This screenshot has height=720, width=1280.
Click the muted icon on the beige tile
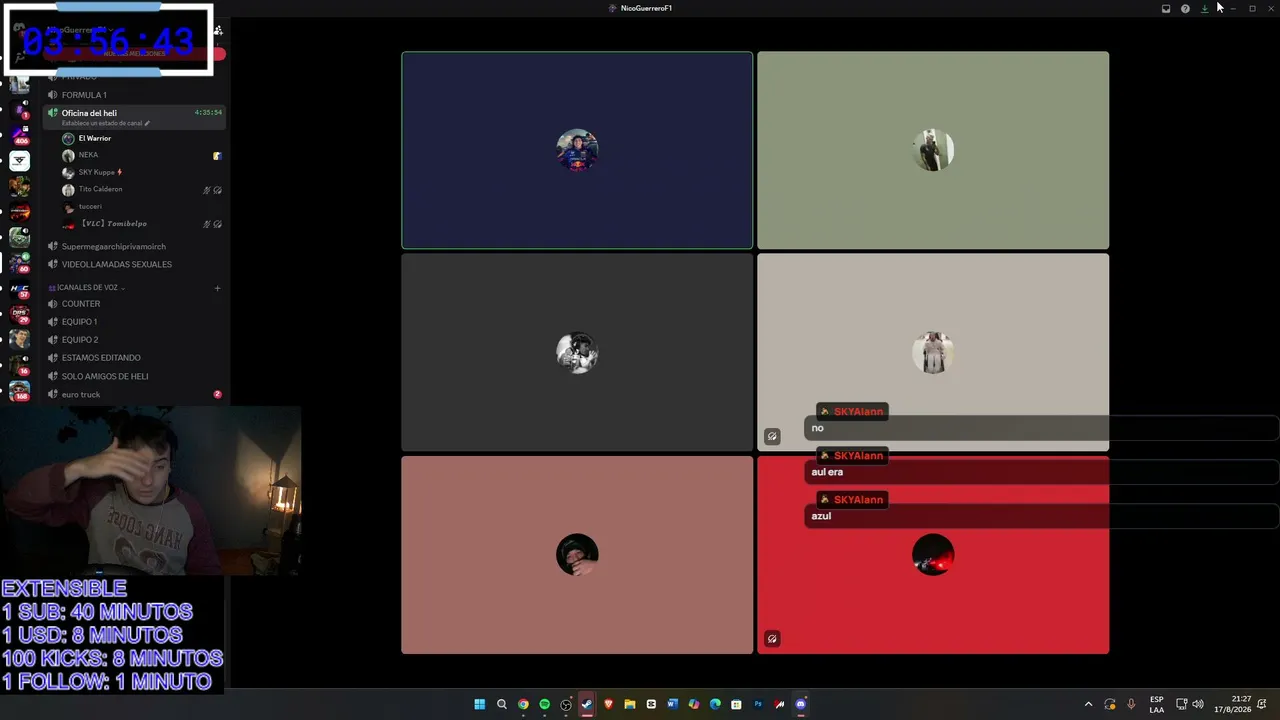(x=772, y=436)
